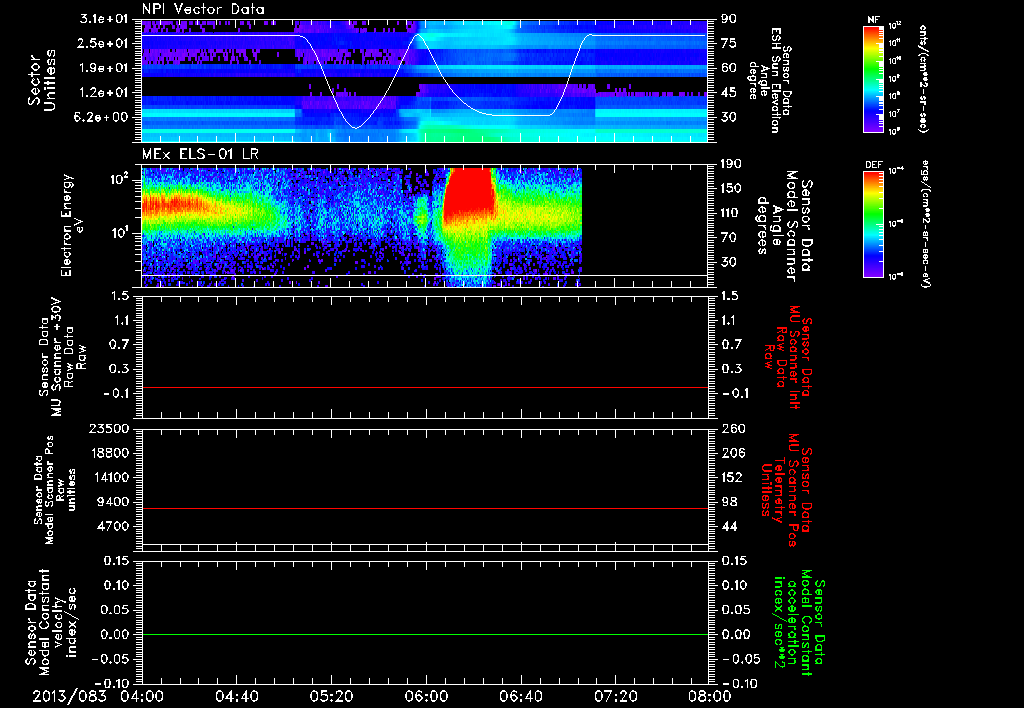Click the "MU Scanner +30V Raw Data" axis label
The image size is (1024, 708).
63,357
